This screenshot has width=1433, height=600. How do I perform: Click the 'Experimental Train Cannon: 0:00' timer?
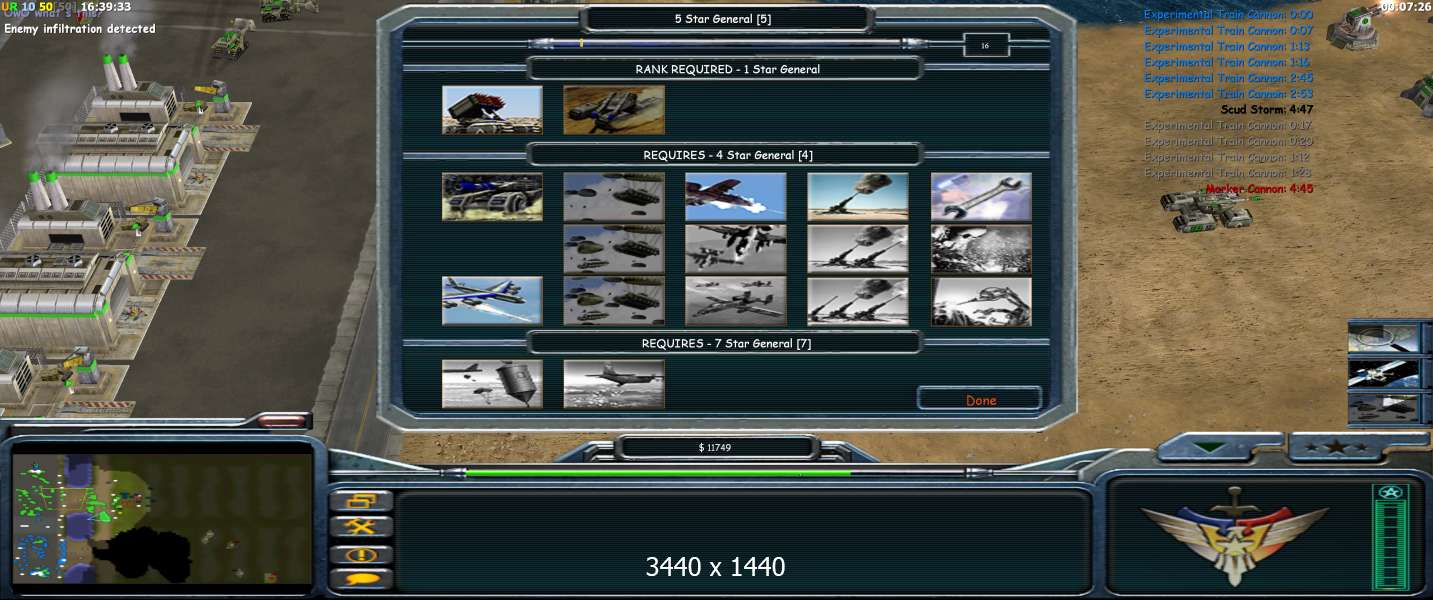[x=1228, y=15]
